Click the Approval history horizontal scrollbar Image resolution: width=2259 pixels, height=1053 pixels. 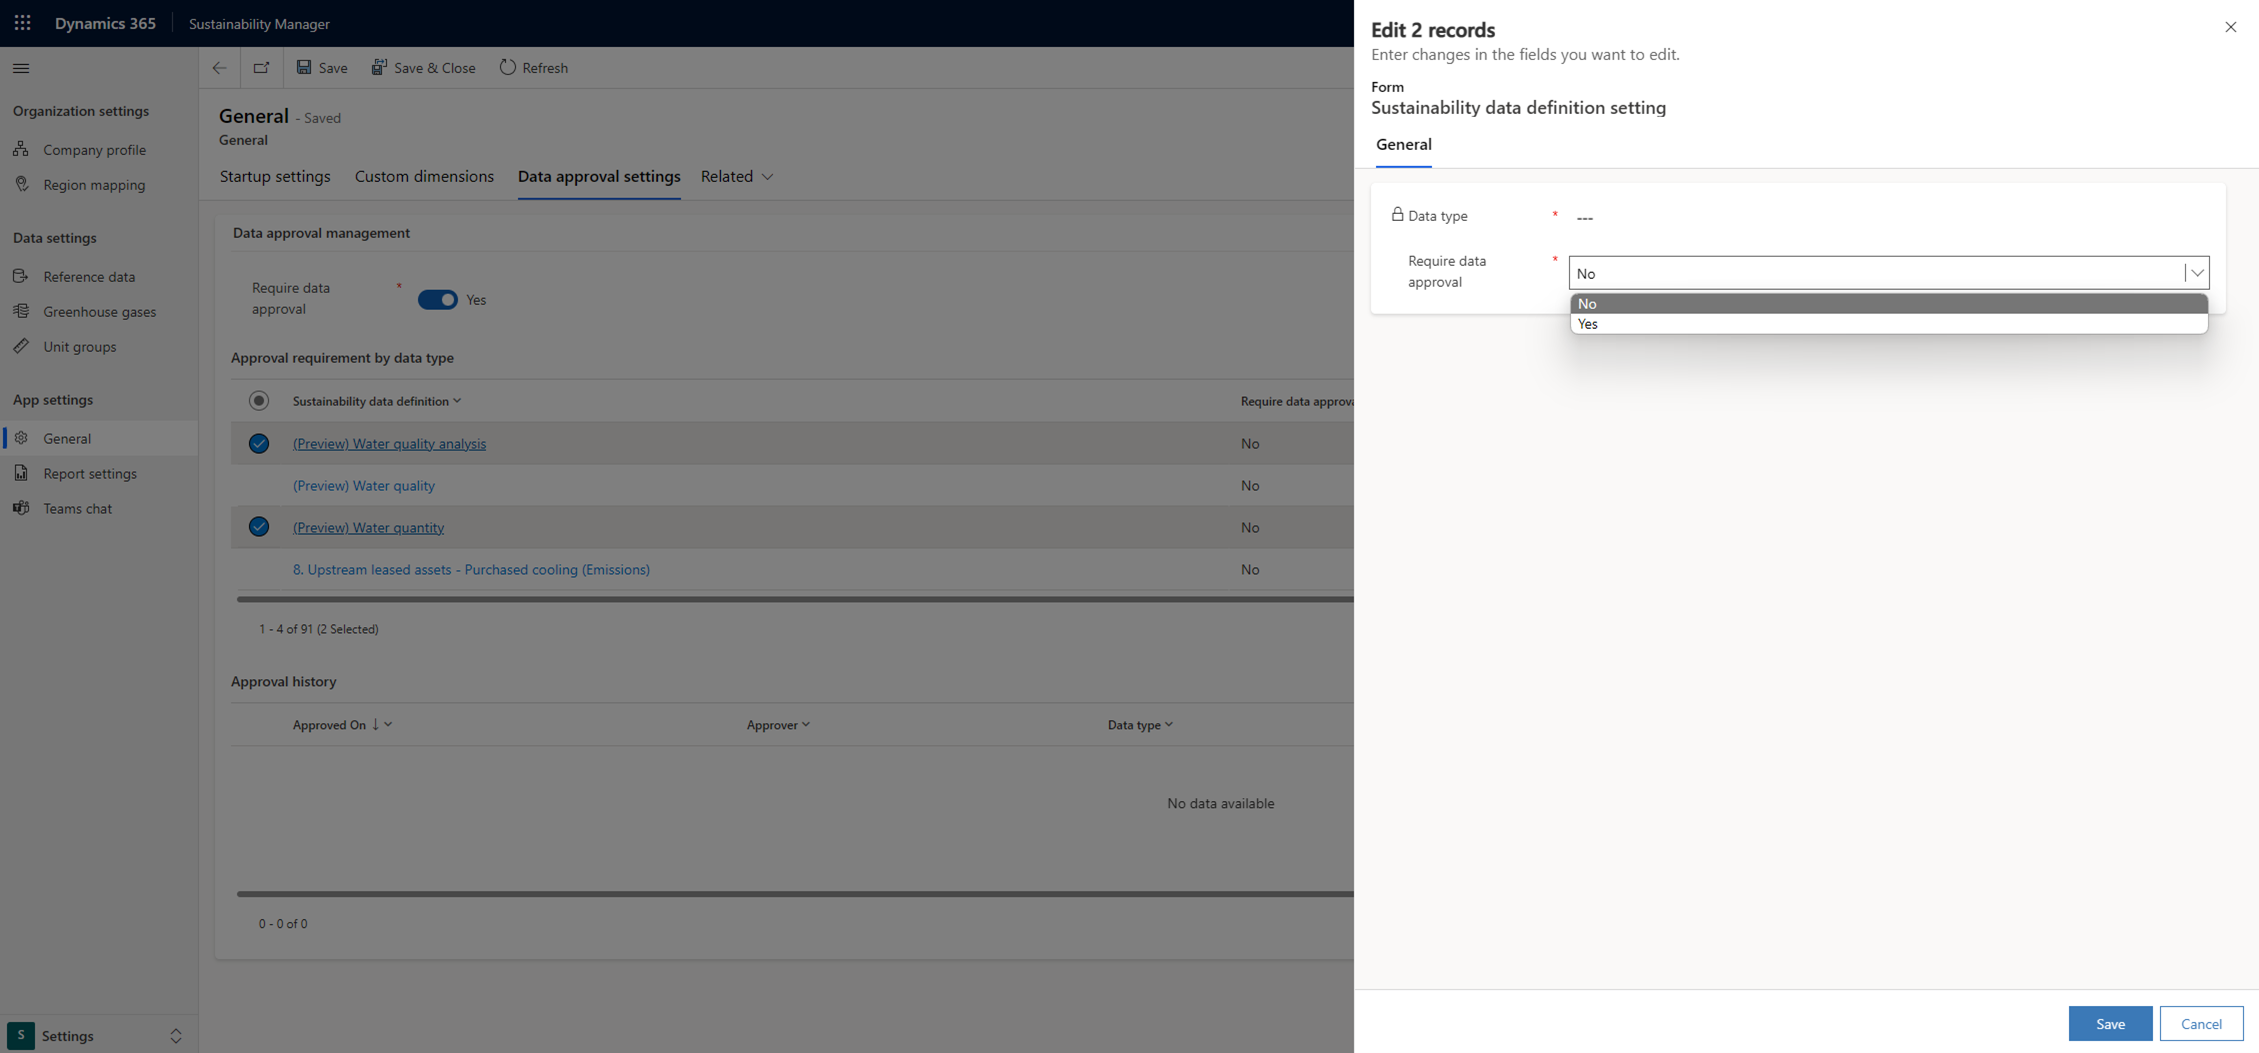coord(795,894)
